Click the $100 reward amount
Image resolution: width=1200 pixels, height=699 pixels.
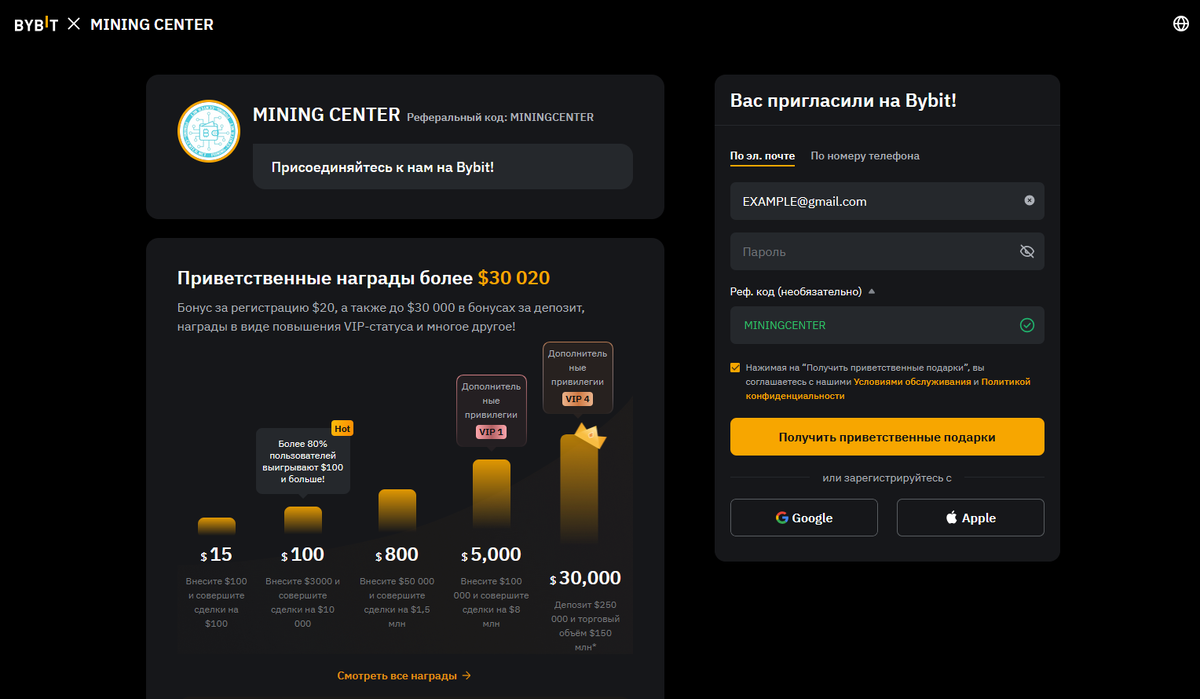coord(302,555)
